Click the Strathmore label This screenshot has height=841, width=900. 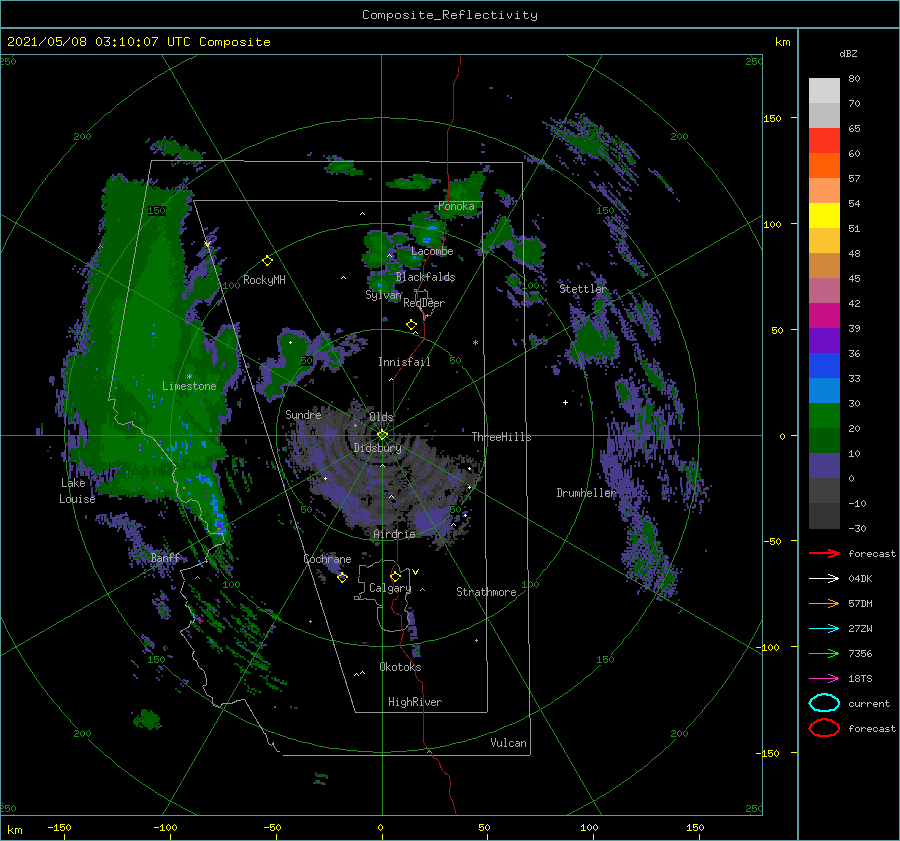pos(486,592)
